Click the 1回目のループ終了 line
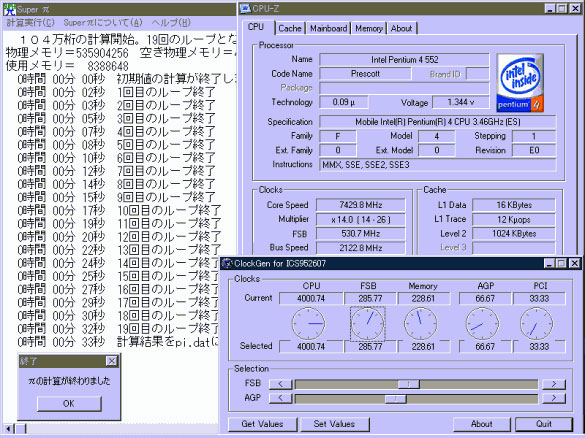 pos(116,92)
